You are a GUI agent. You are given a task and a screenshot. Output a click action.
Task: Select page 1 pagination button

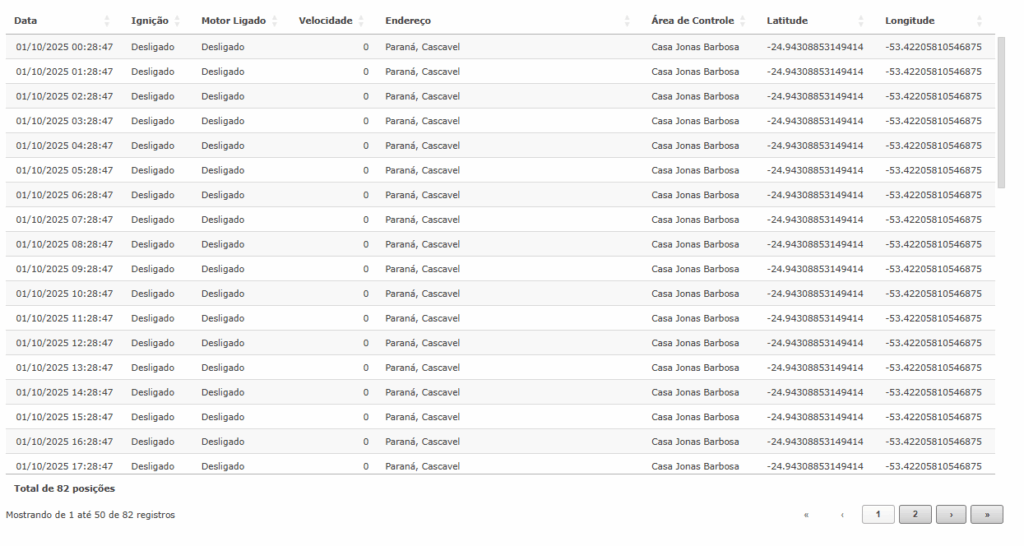tap(877, 514)
